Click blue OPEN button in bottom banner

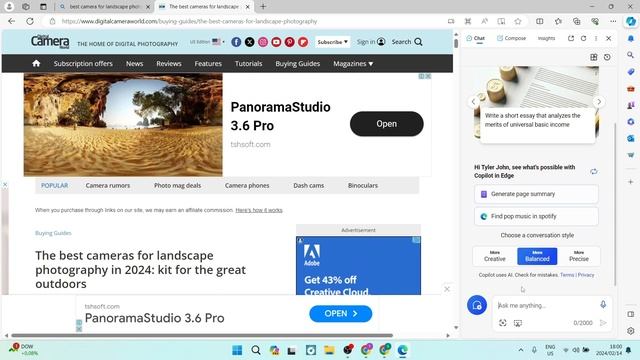tap(340, 313)
